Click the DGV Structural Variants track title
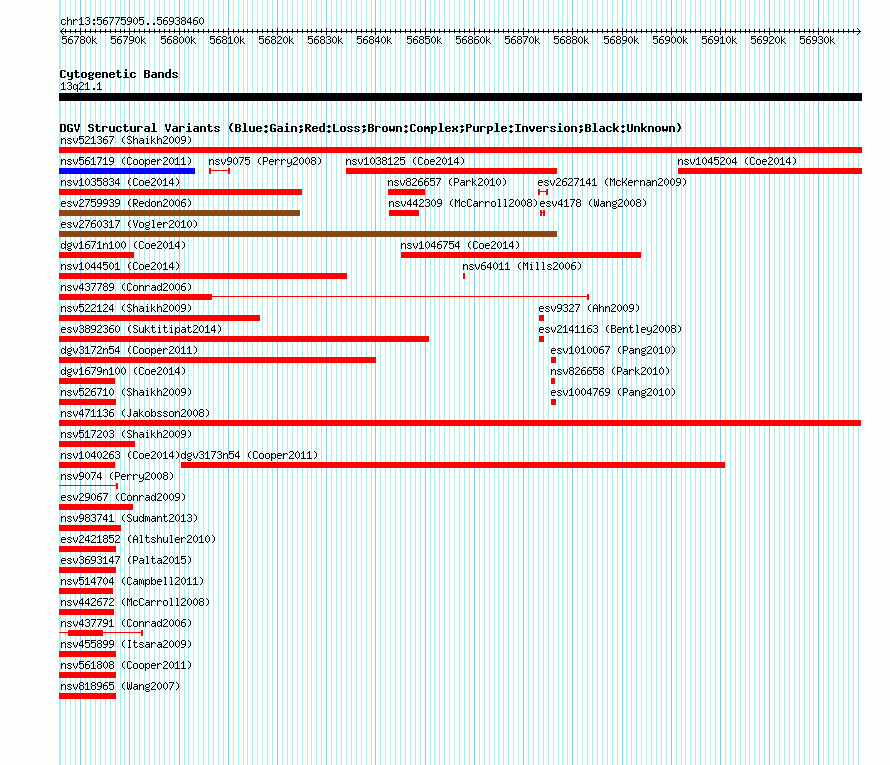 pyautogui.click(x=371, y=128)
